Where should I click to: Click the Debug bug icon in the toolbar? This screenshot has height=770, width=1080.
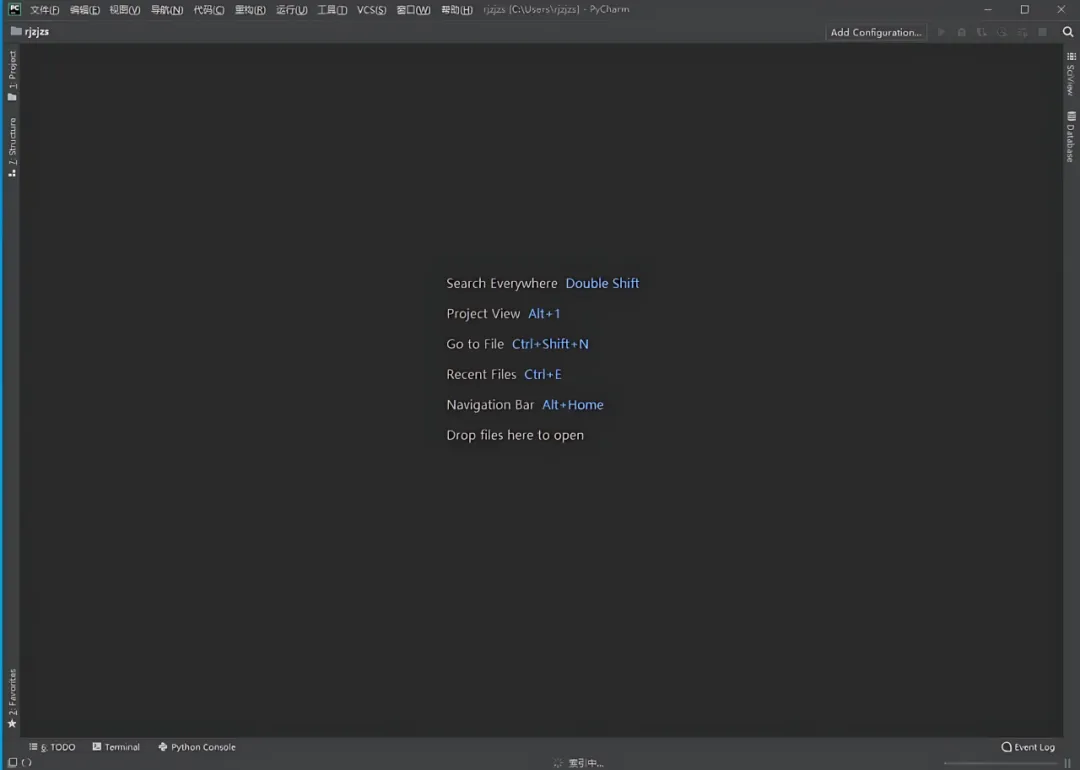coord(962,32)
